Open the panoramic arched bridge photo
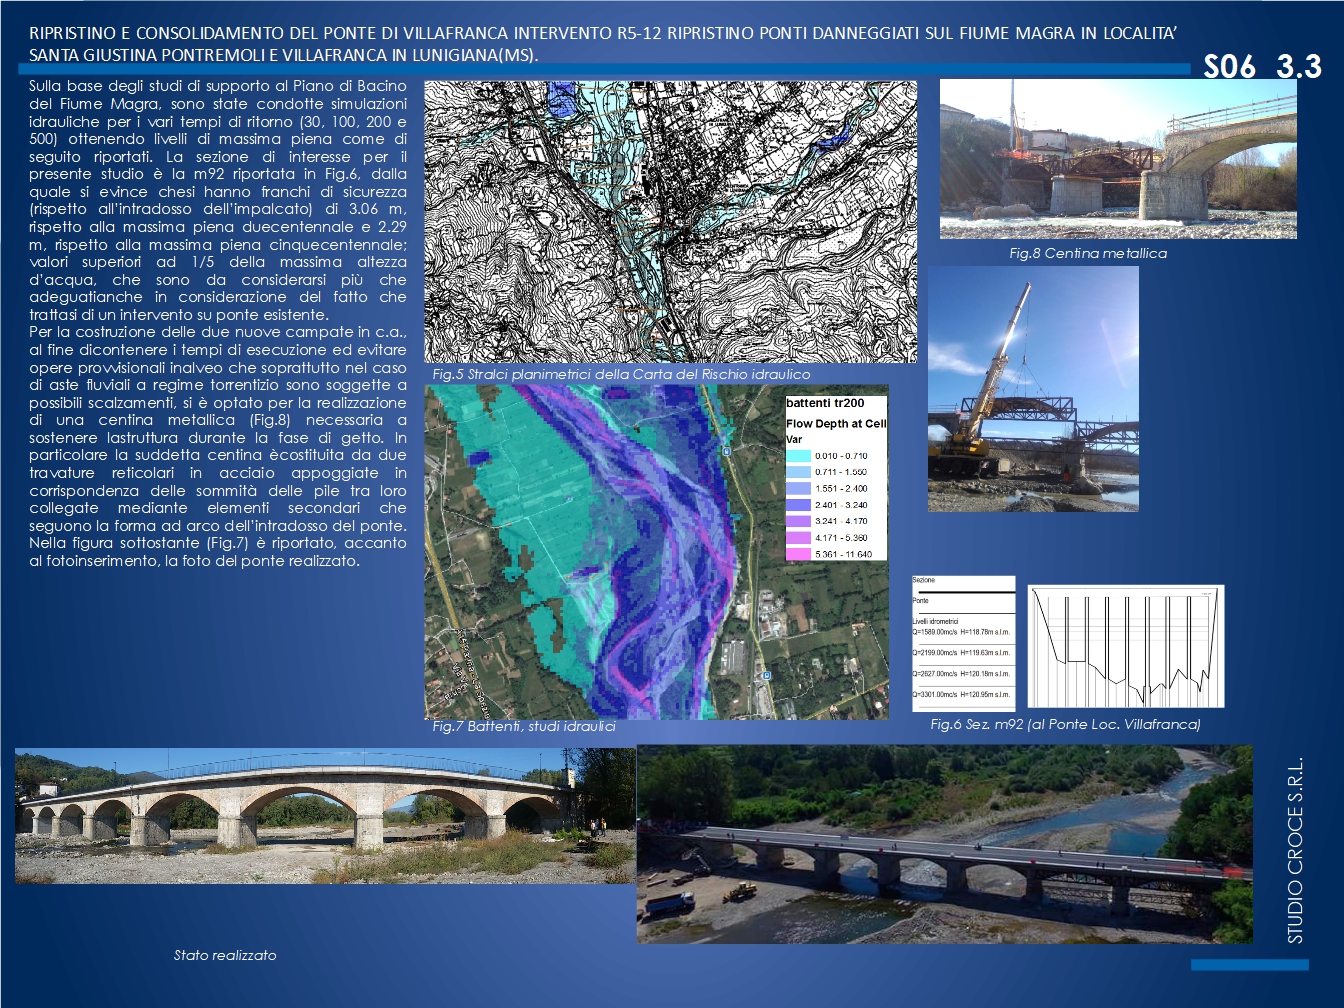 coord(324,816)
